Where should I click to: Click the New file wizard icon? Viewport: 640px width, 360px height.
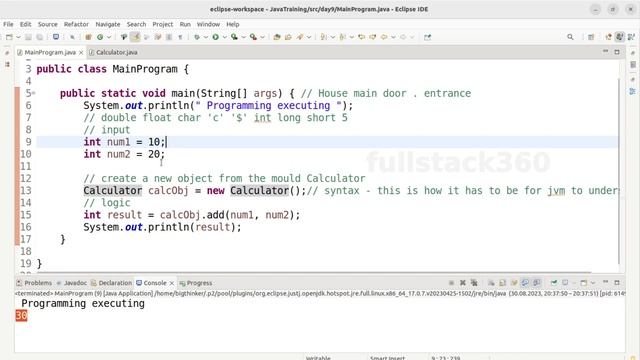(x=9, y=37)
